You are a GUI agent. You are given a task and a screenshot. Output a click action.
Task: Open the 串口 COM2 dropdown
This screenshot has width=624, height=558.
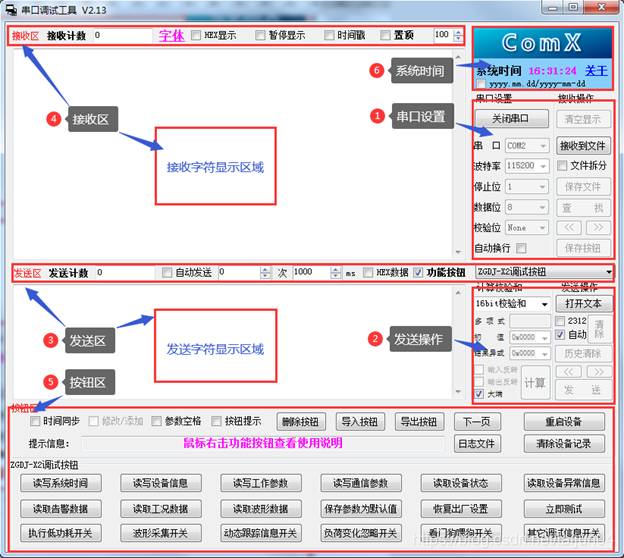tap(527, 146)
